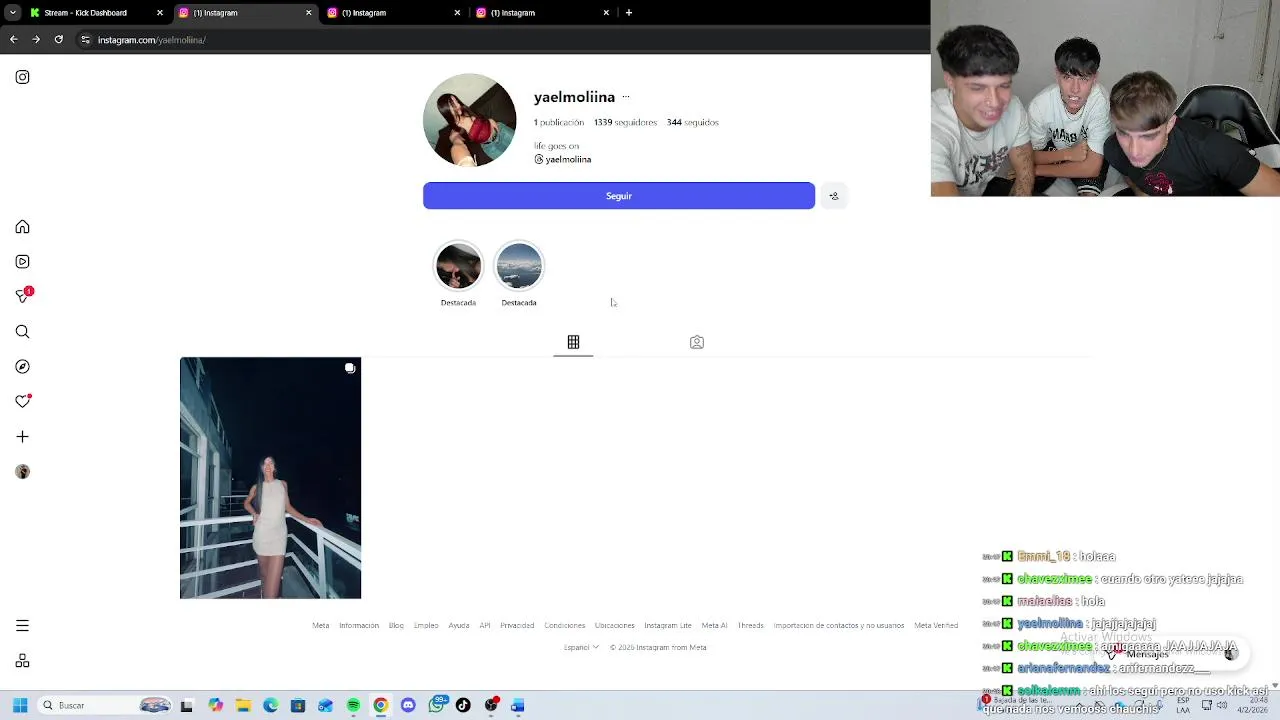
Task: Open Direct messages with the red badge
Action: pos(23,295)
